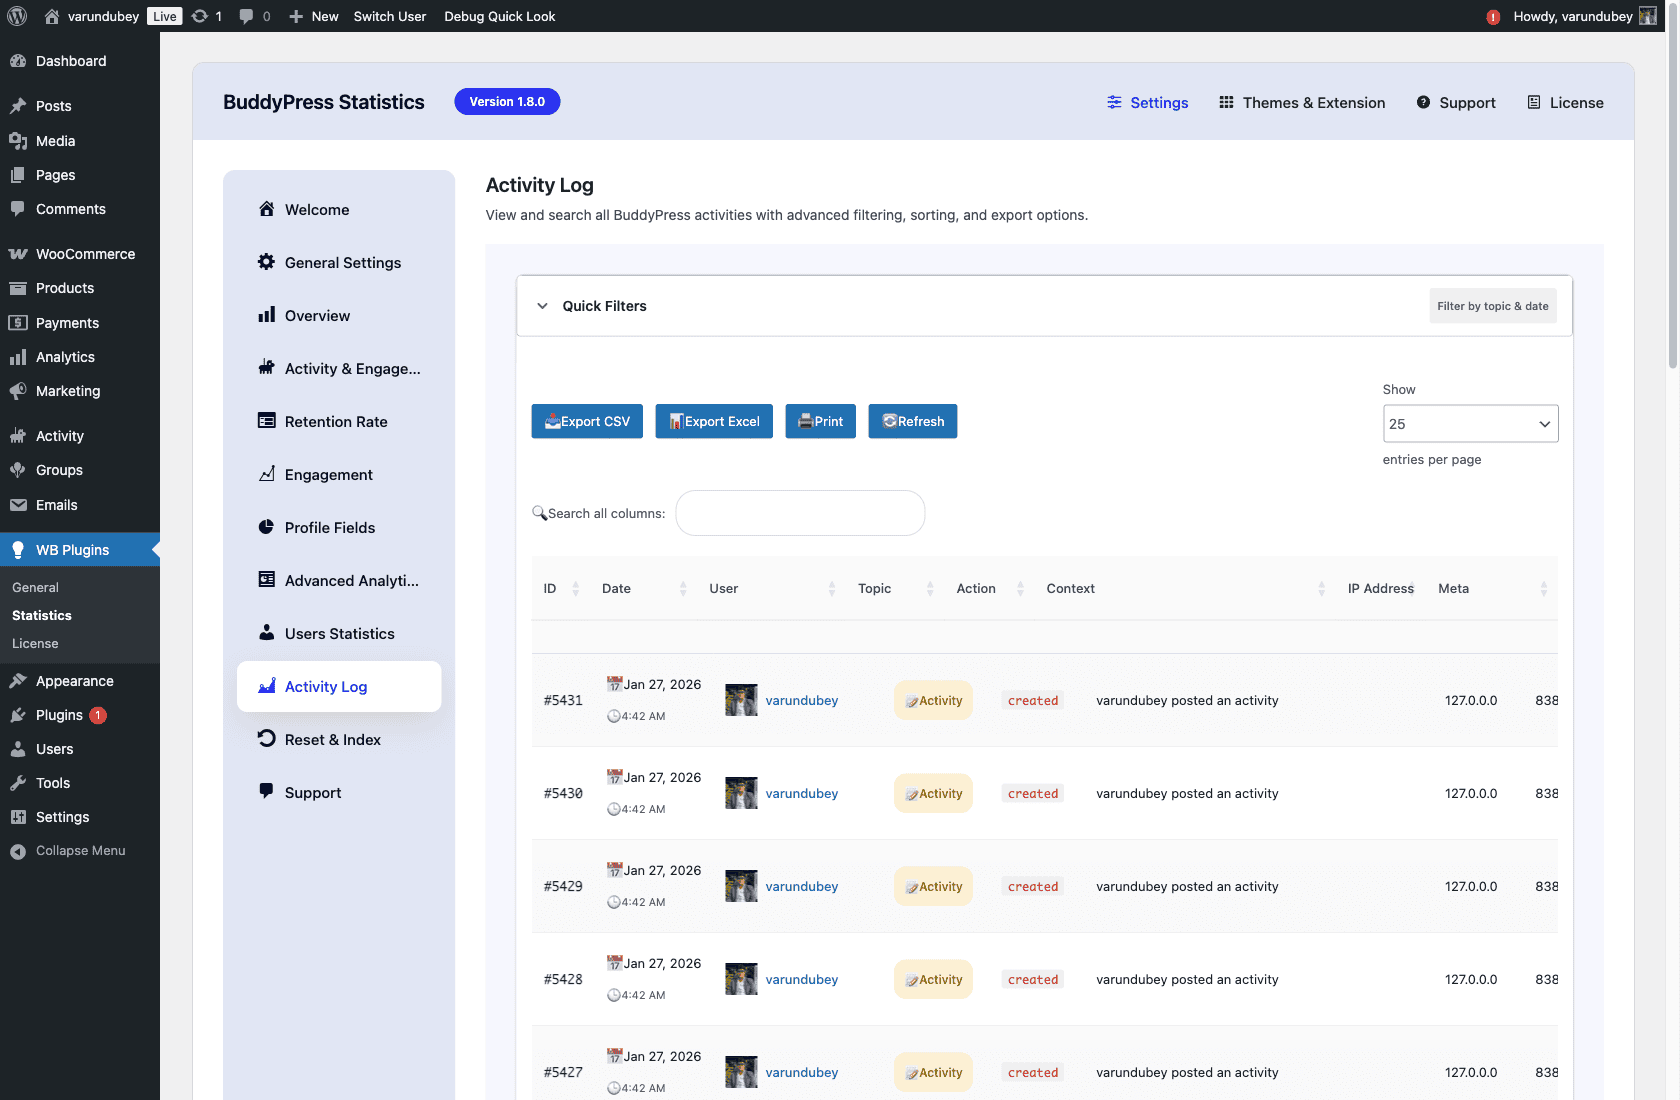Click the Dashboard gauge icon
The width and height of the screenshot is (1680, 1100).
18,61
